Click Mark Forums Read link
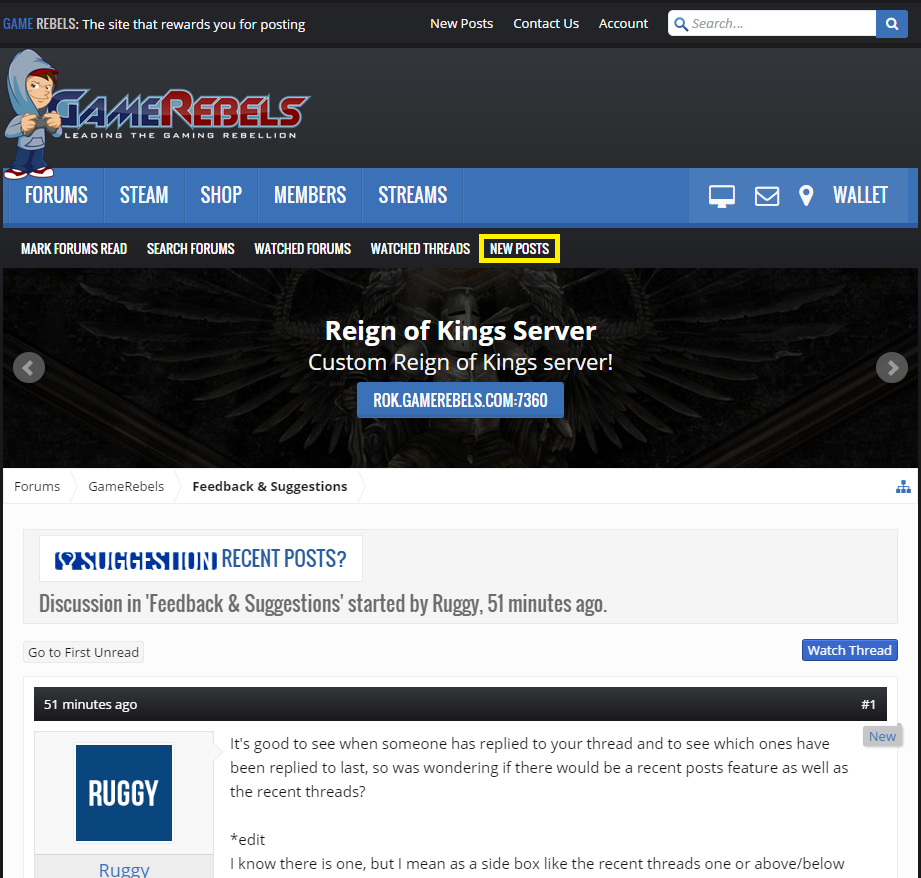The height and width of the screenshot is (878, 921). (x=74, y=249)
